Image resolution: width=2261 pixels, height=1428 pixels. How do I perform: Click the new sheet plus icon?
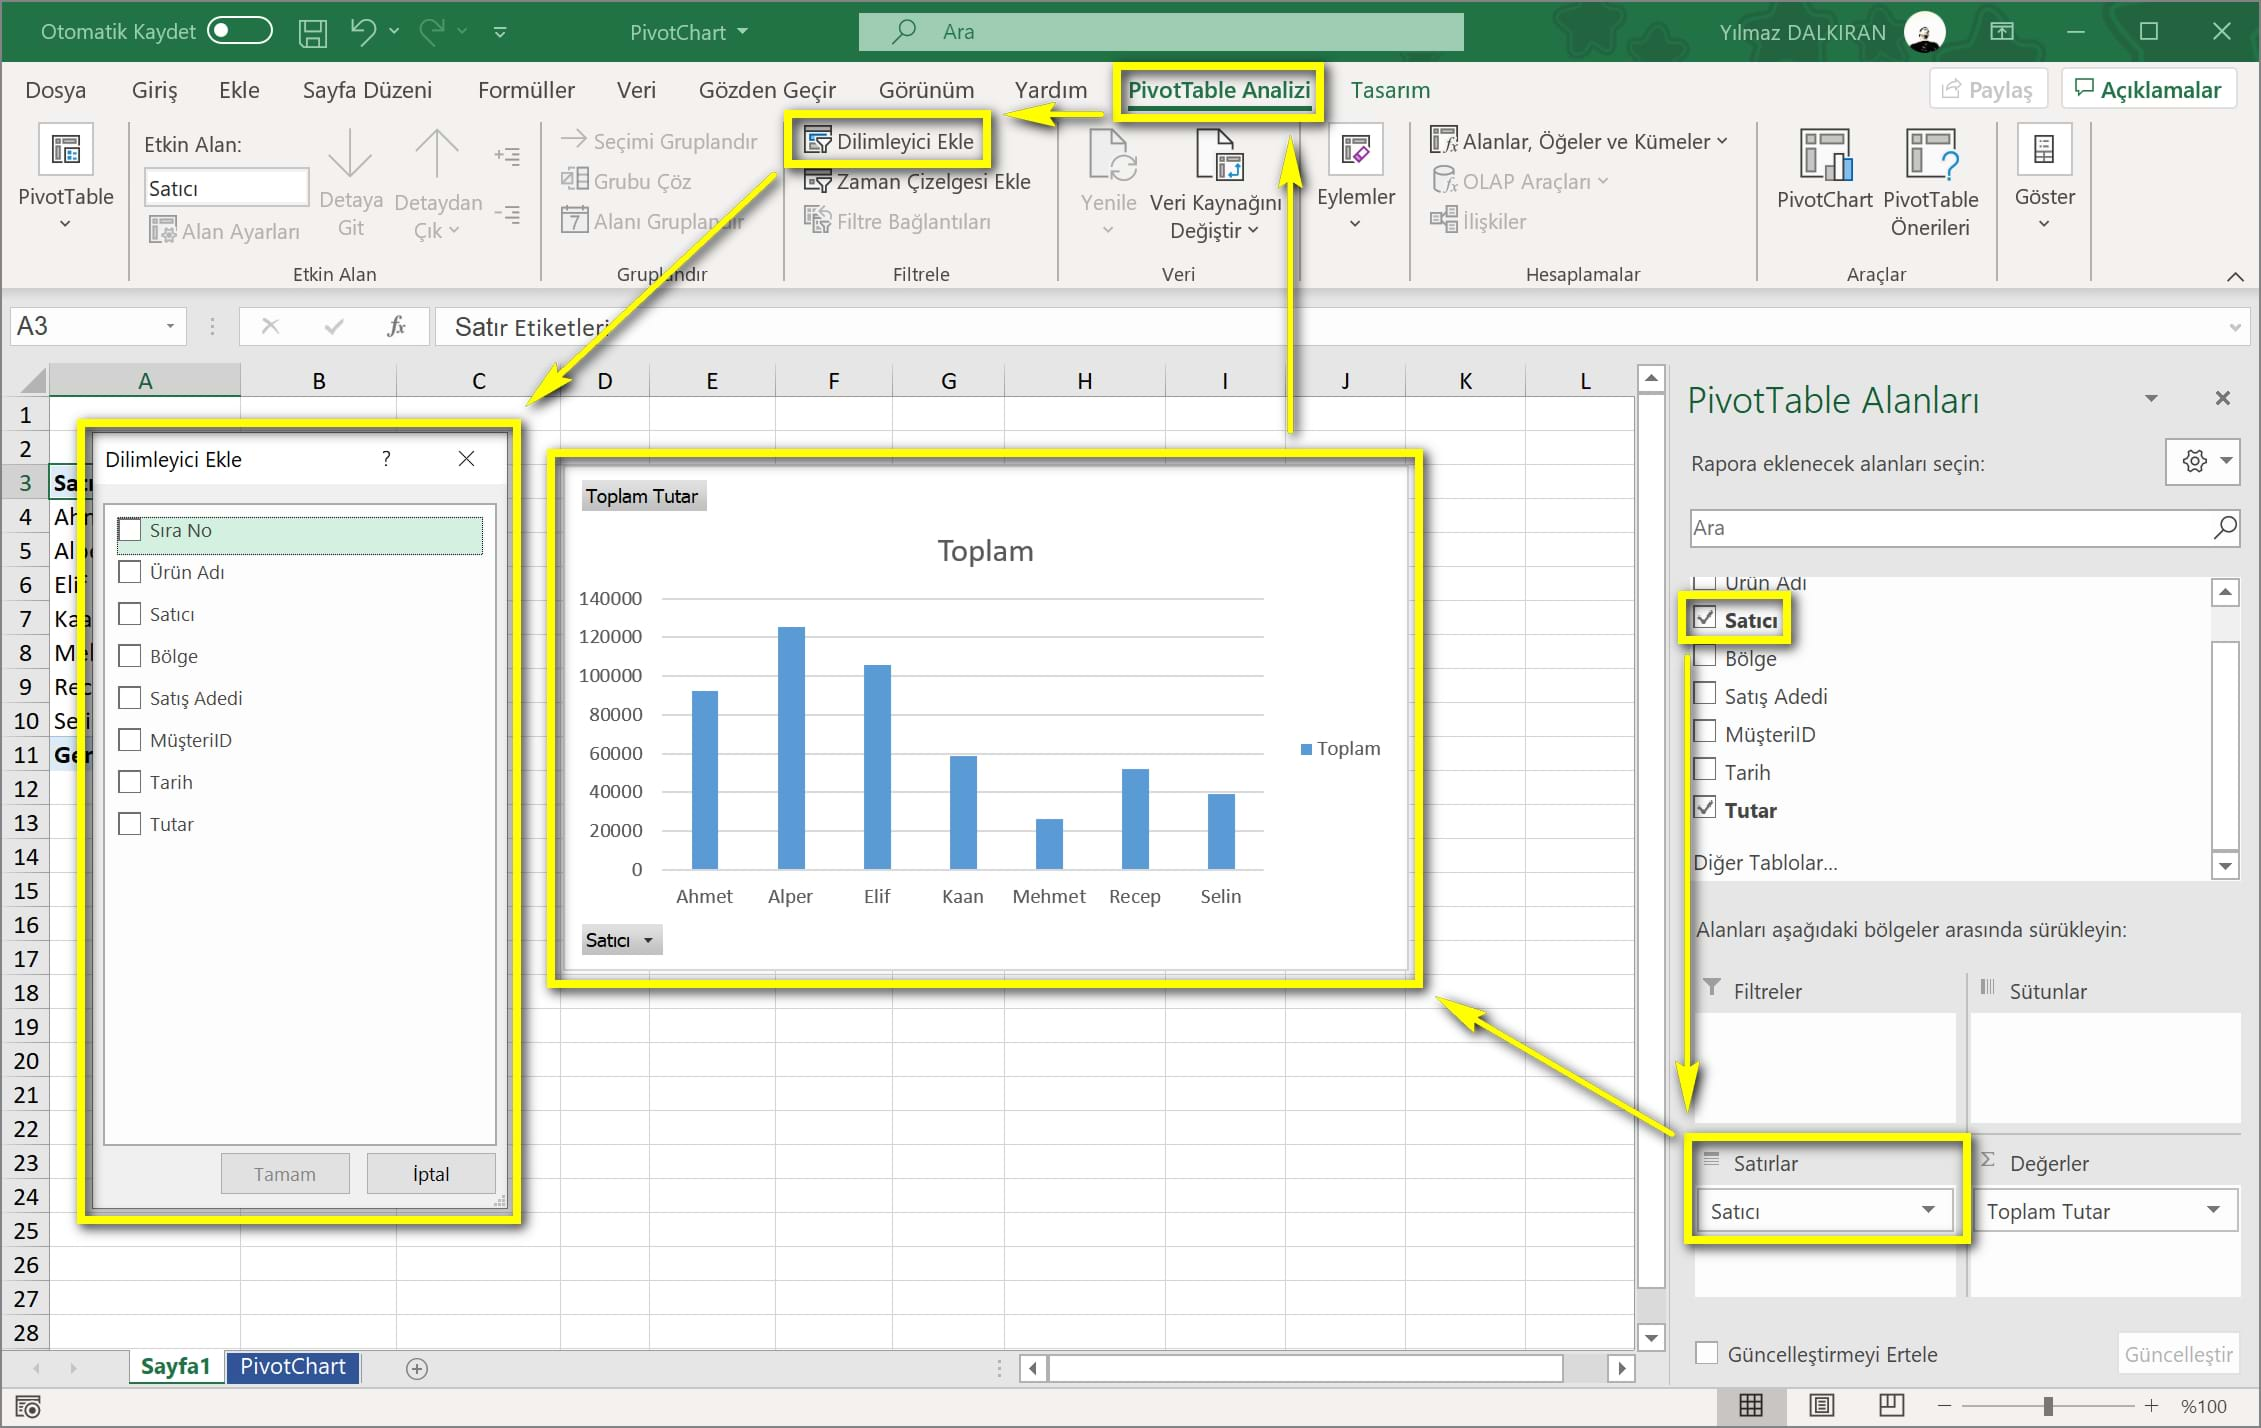(417, 1368)
